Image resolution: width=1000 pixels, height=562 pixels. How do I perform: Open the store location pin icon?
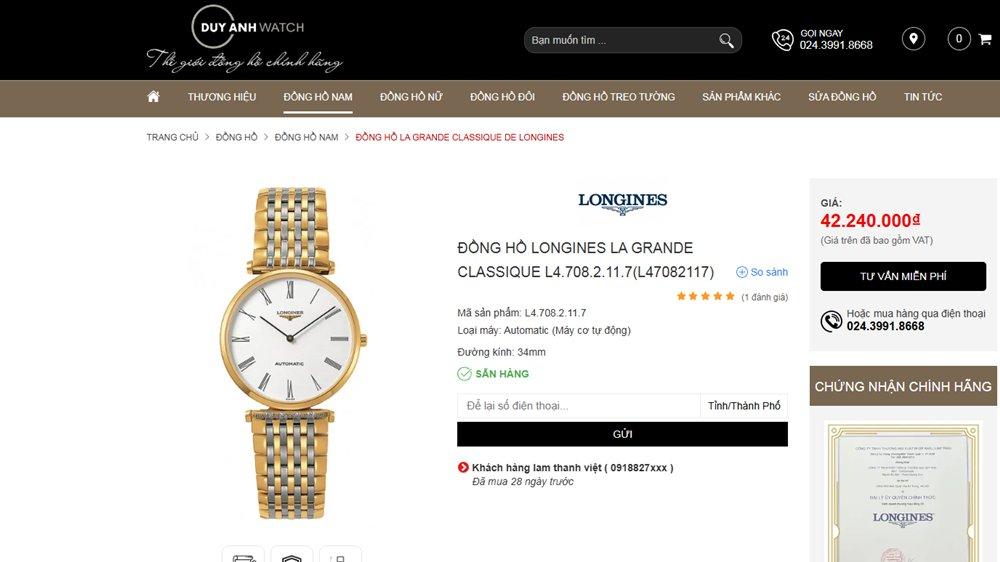coord(913,39)
